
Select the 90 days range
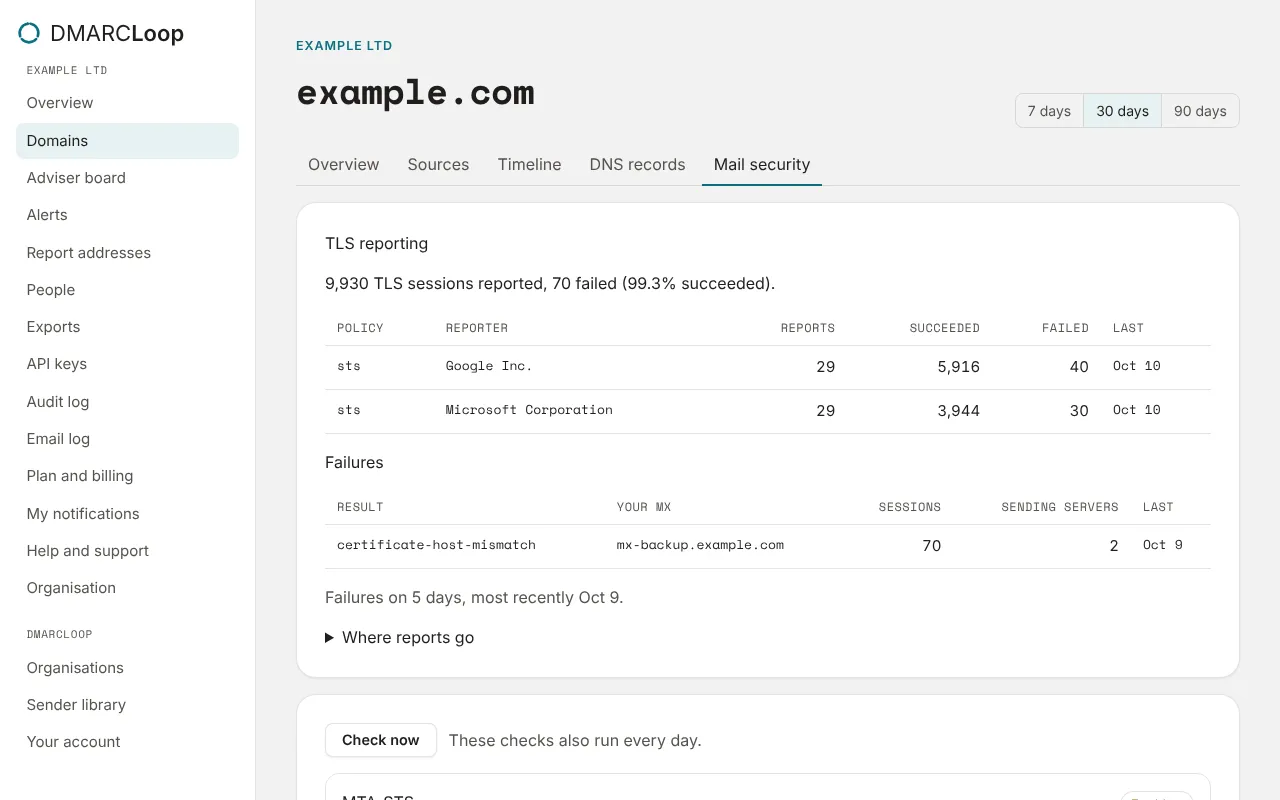(x=1200, y=111)
